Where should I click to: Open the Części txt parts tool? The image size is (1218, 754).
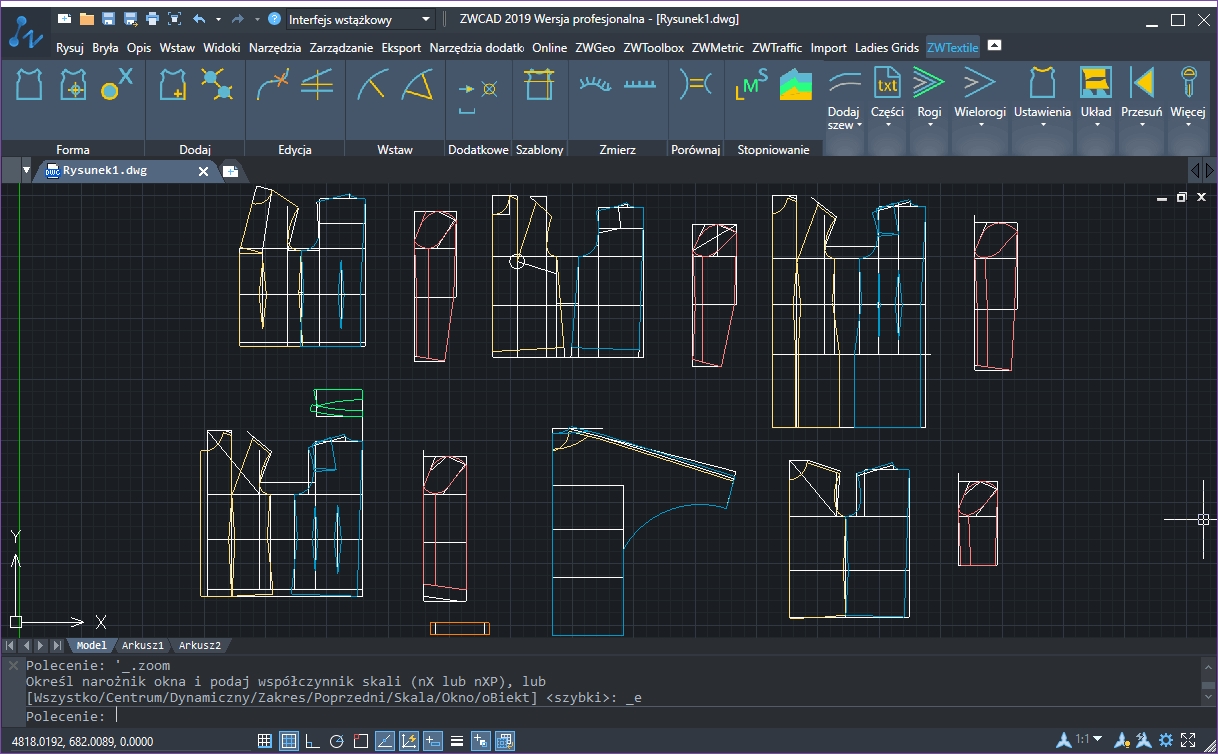pyautogui.click(x=887, y=82)
